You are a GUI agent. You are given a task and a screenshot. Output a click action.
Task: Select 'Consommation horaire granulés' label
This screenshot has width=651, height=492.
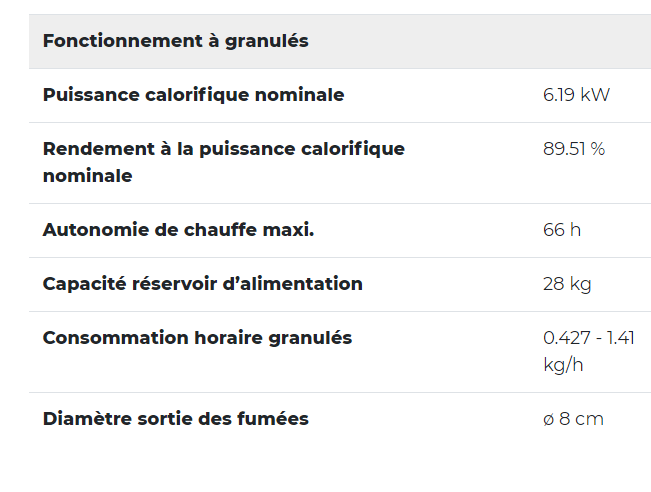pyautogui.click(x=197, y=338)
